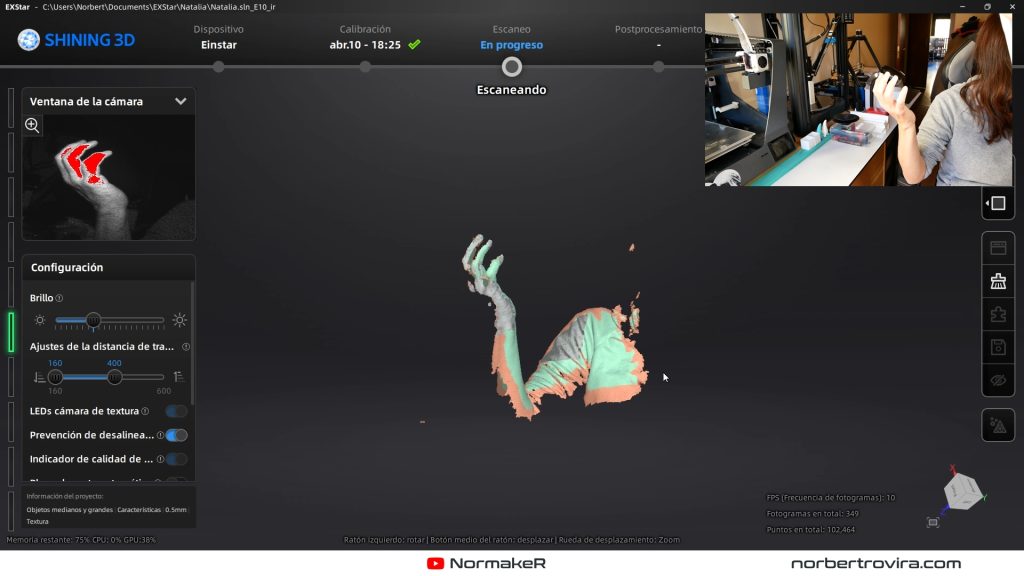Click the window-shaped icon in right toolbar

[997, 248]
